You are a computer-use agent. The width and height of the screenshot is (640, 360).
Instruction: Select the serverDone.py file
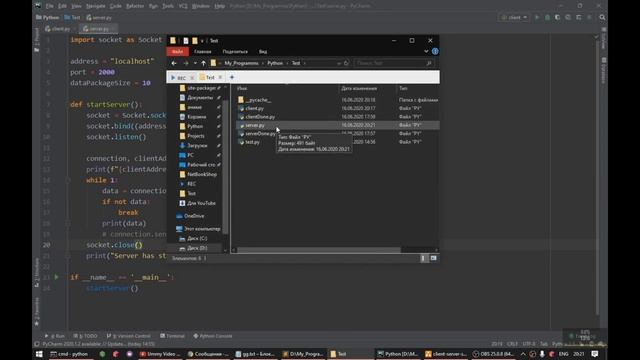pyautogui.click(x=260, y=134)
